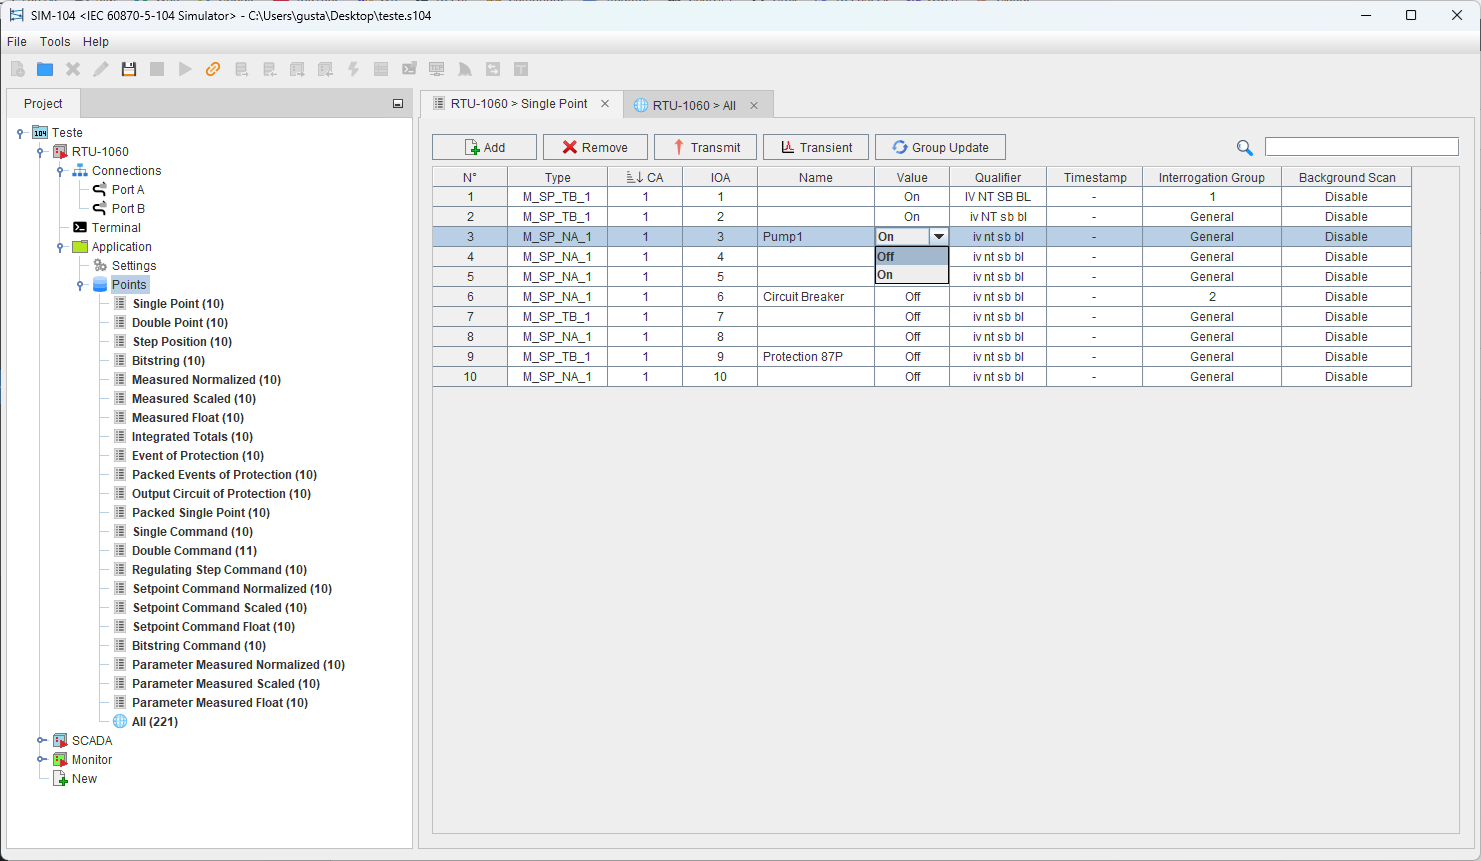Click the orange chain link toolbar icon
This screenshot has height=861, width=1481.
click(213, 69)
